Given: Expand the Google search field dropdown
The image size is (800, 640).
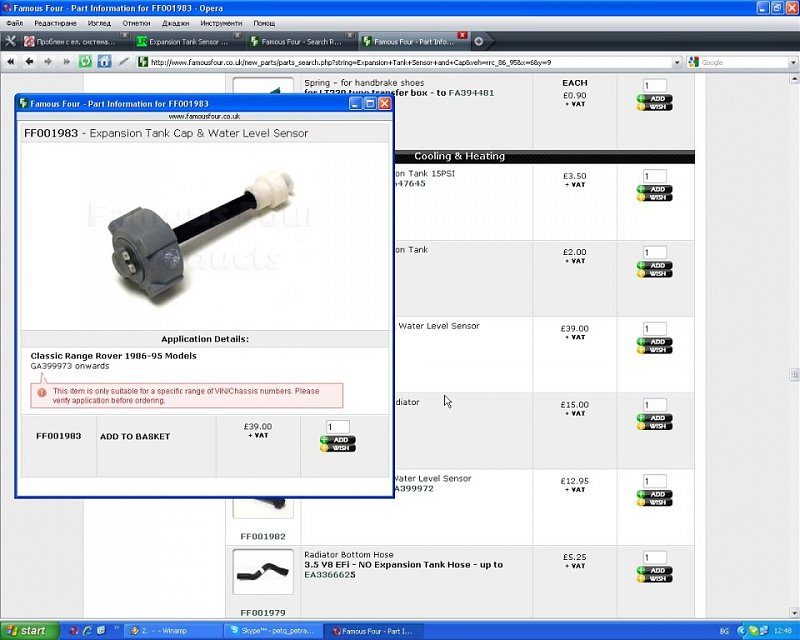Looking at the screenshot, I should tap(793, 62).
